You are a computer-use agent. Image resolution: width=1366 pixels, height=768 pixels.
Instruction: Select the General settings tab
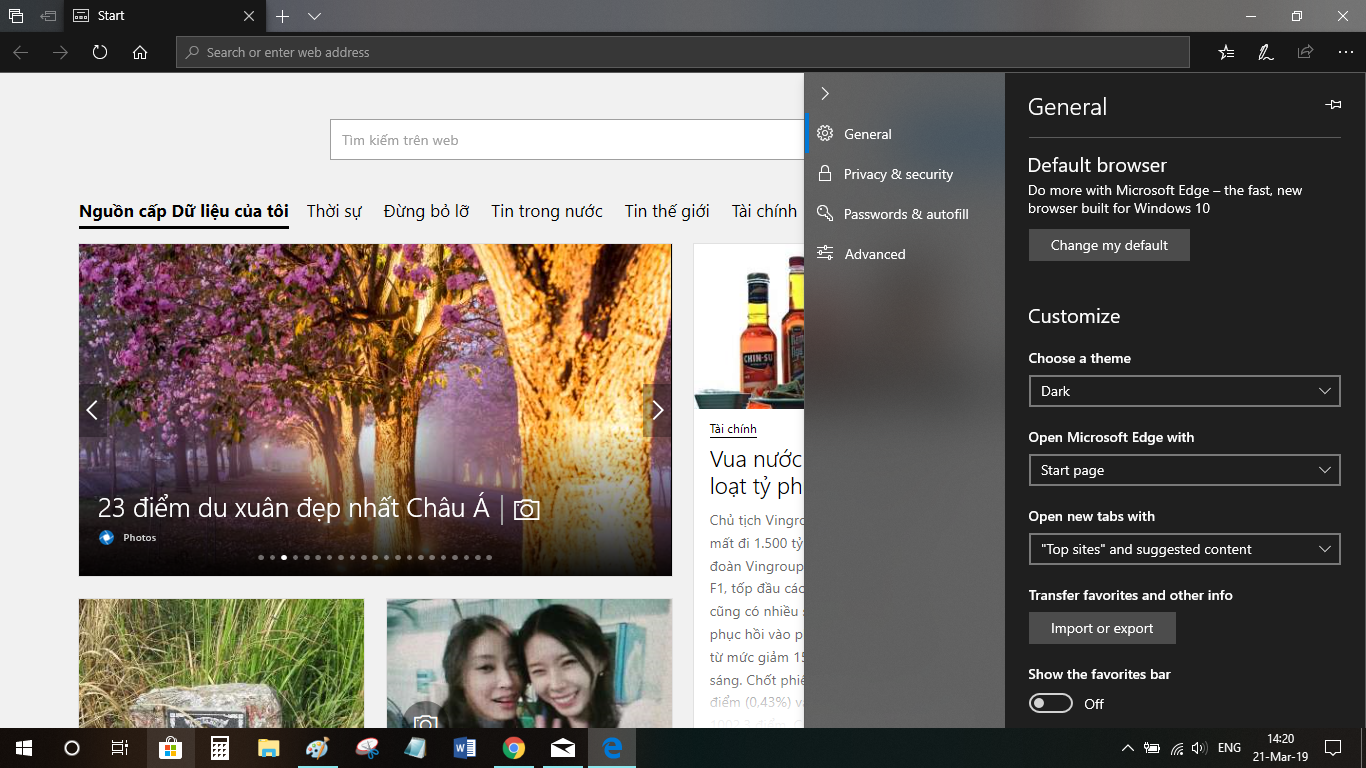pyautogui.click(x=905, y=134)
